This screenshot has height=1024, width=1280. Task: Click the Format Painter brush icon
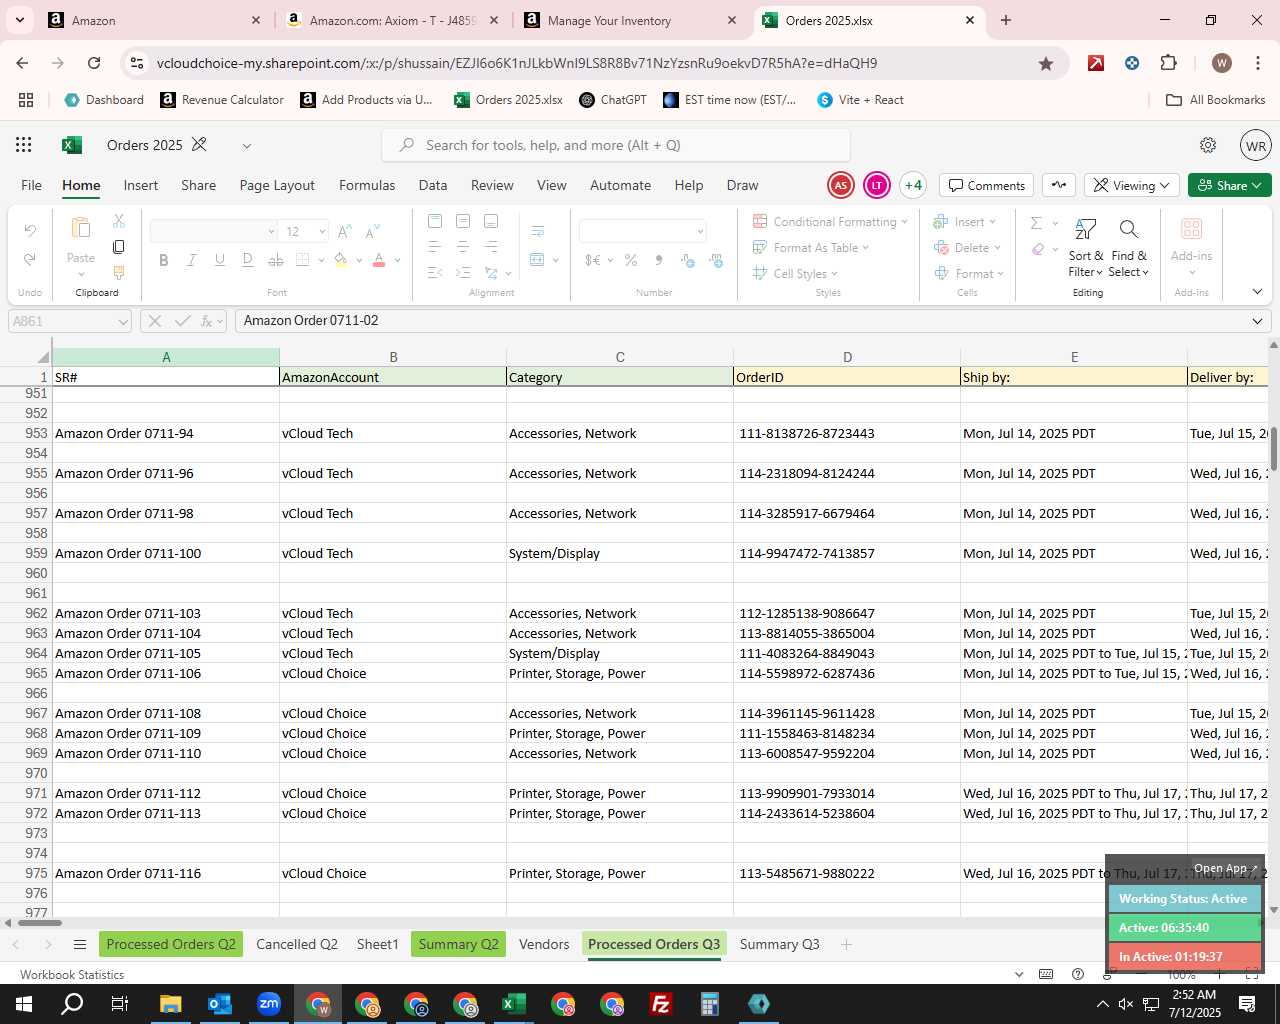[119, 272]
